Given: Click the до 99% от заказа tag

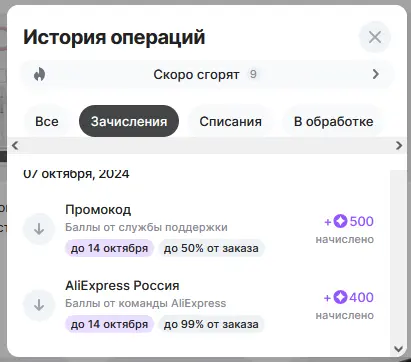Looking at the screenshot, I should (x=211, y=324).
